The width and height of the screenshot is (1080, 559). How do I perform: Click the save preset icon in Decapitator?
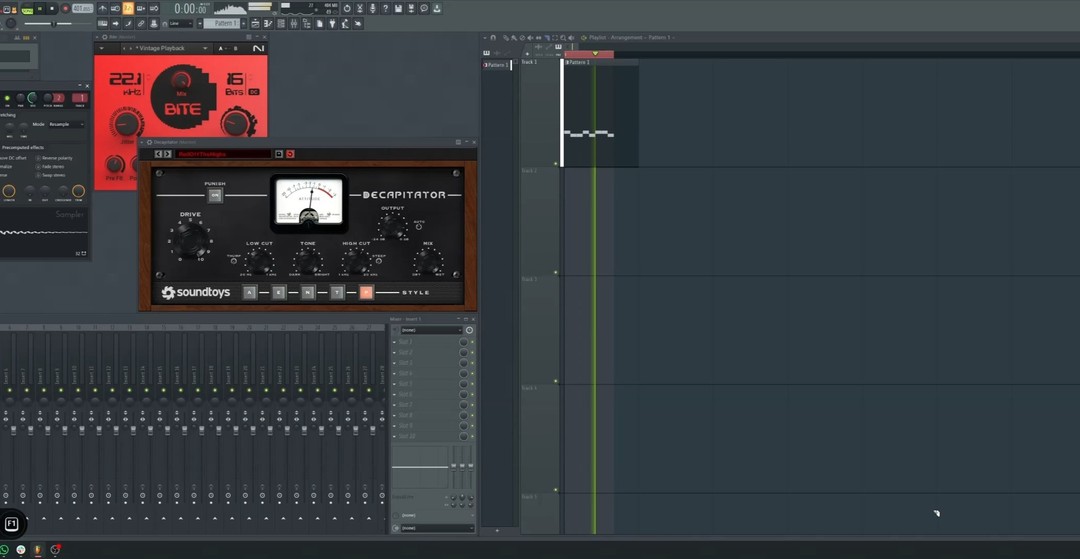point(279,154)
